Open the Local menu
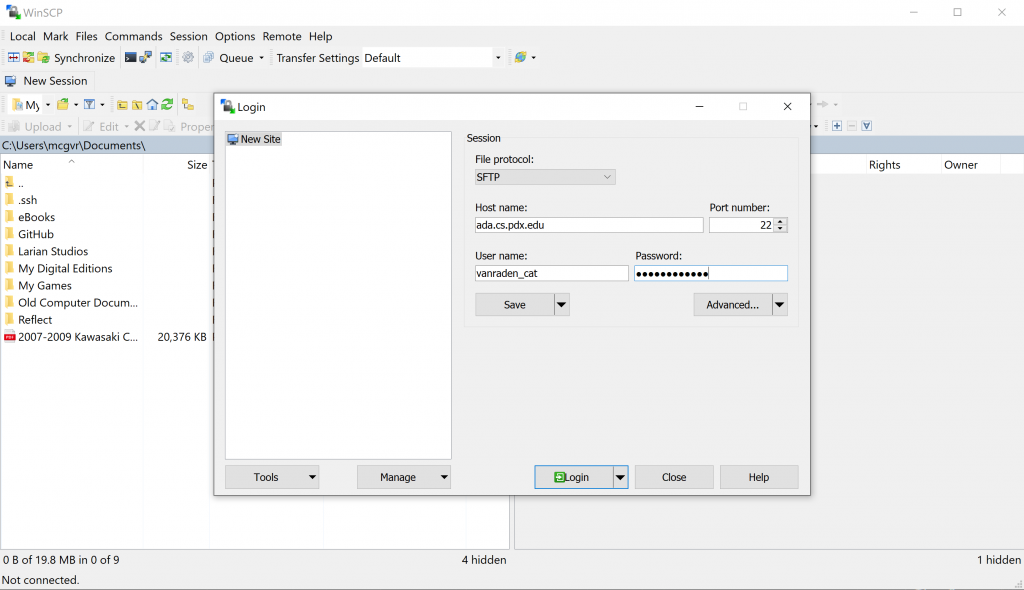Image resolution: width=1024 pixels, height=590 pixels. 22,37
